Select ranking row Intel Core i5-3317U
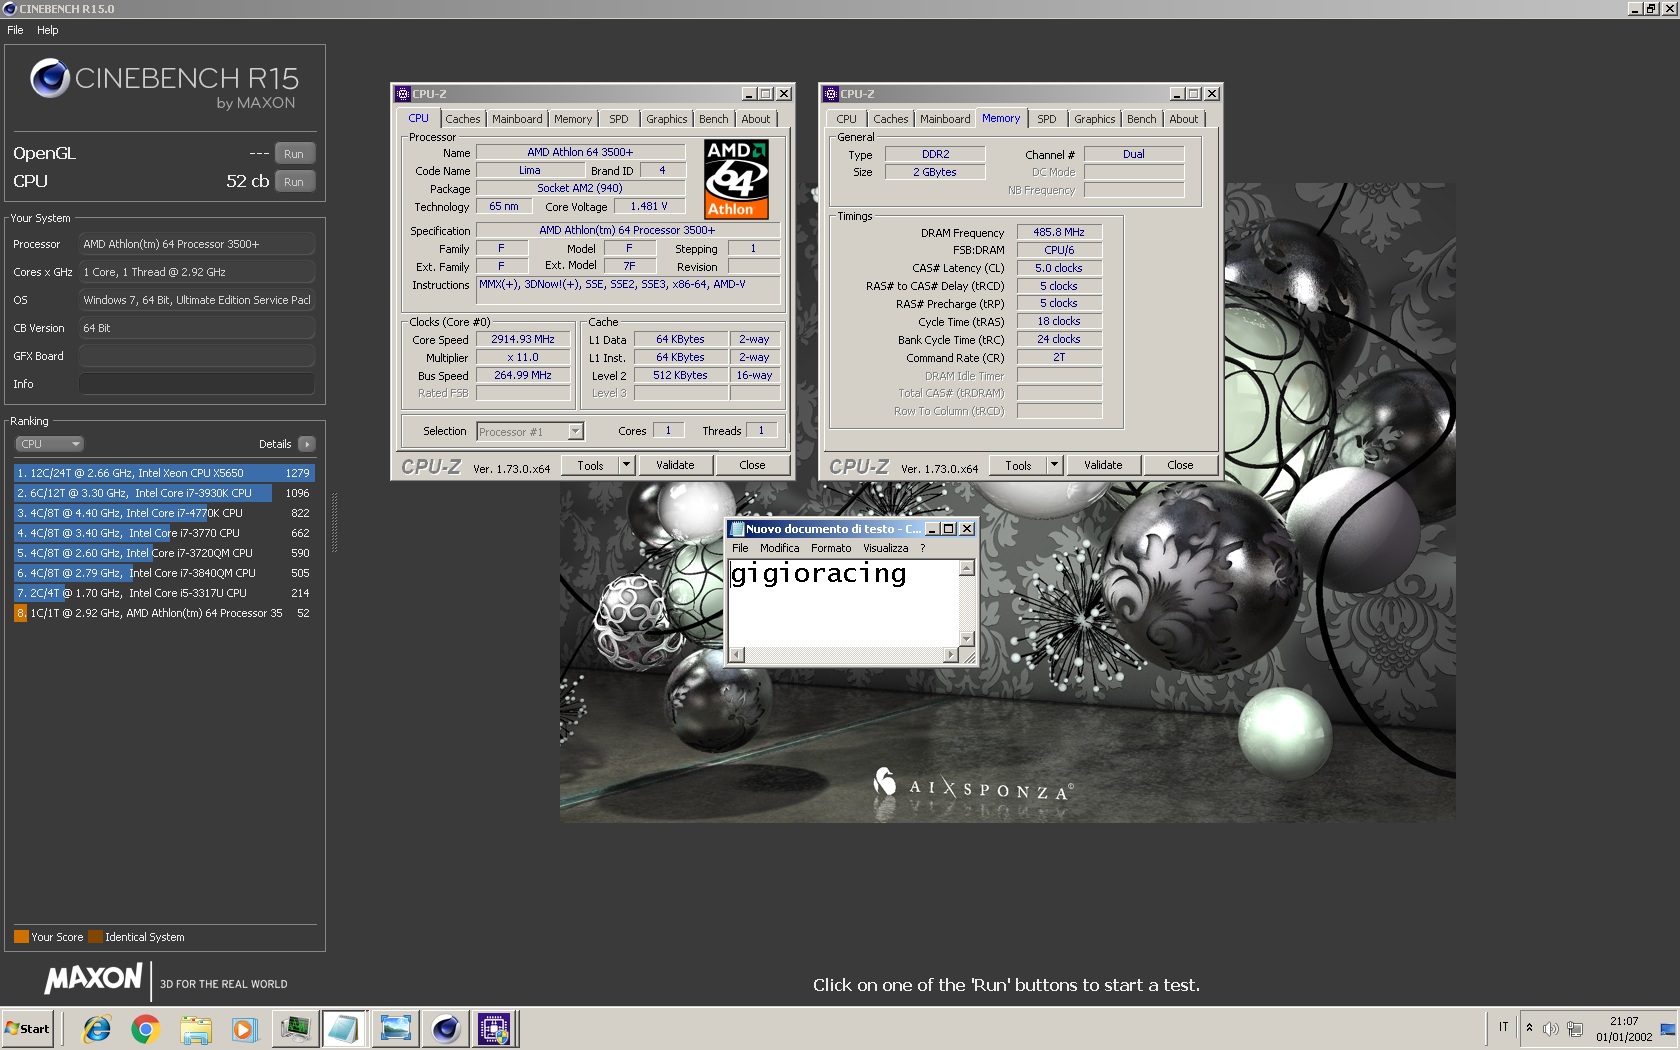 coord(164,593)
